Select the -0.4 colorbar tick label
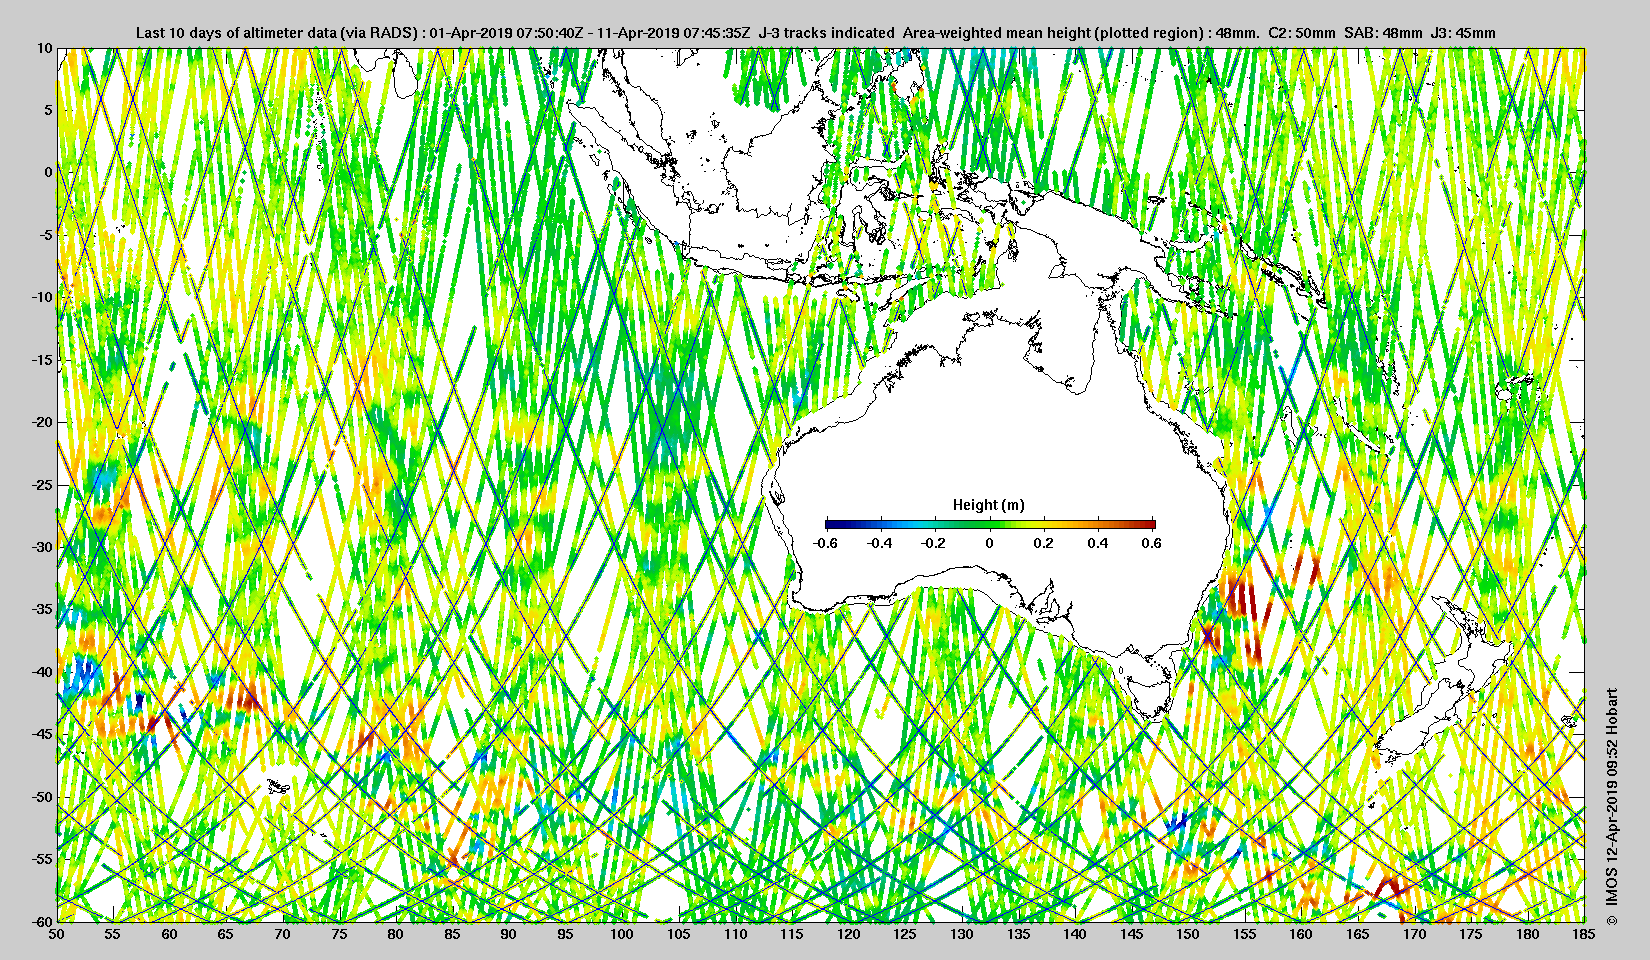Screen dimensions: 1650x960 tap(880, 543)
